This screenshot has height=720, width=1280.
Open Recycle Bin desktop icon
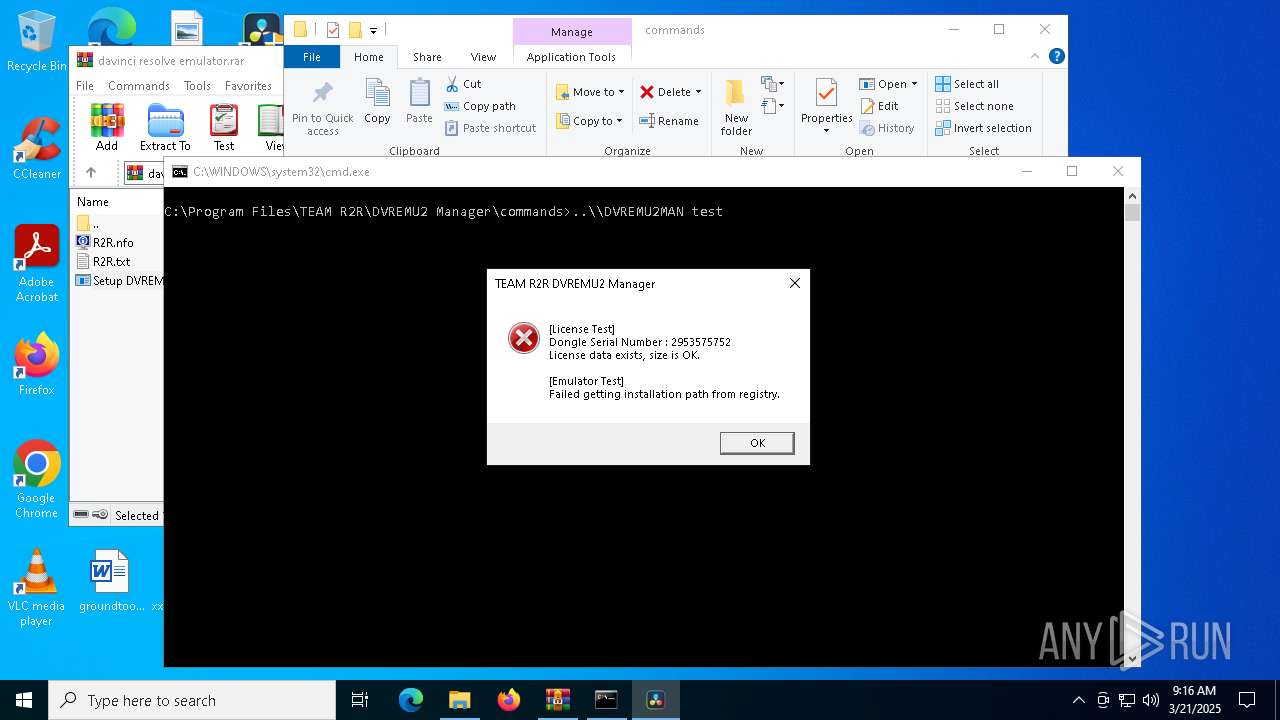(x=37, y=42)
